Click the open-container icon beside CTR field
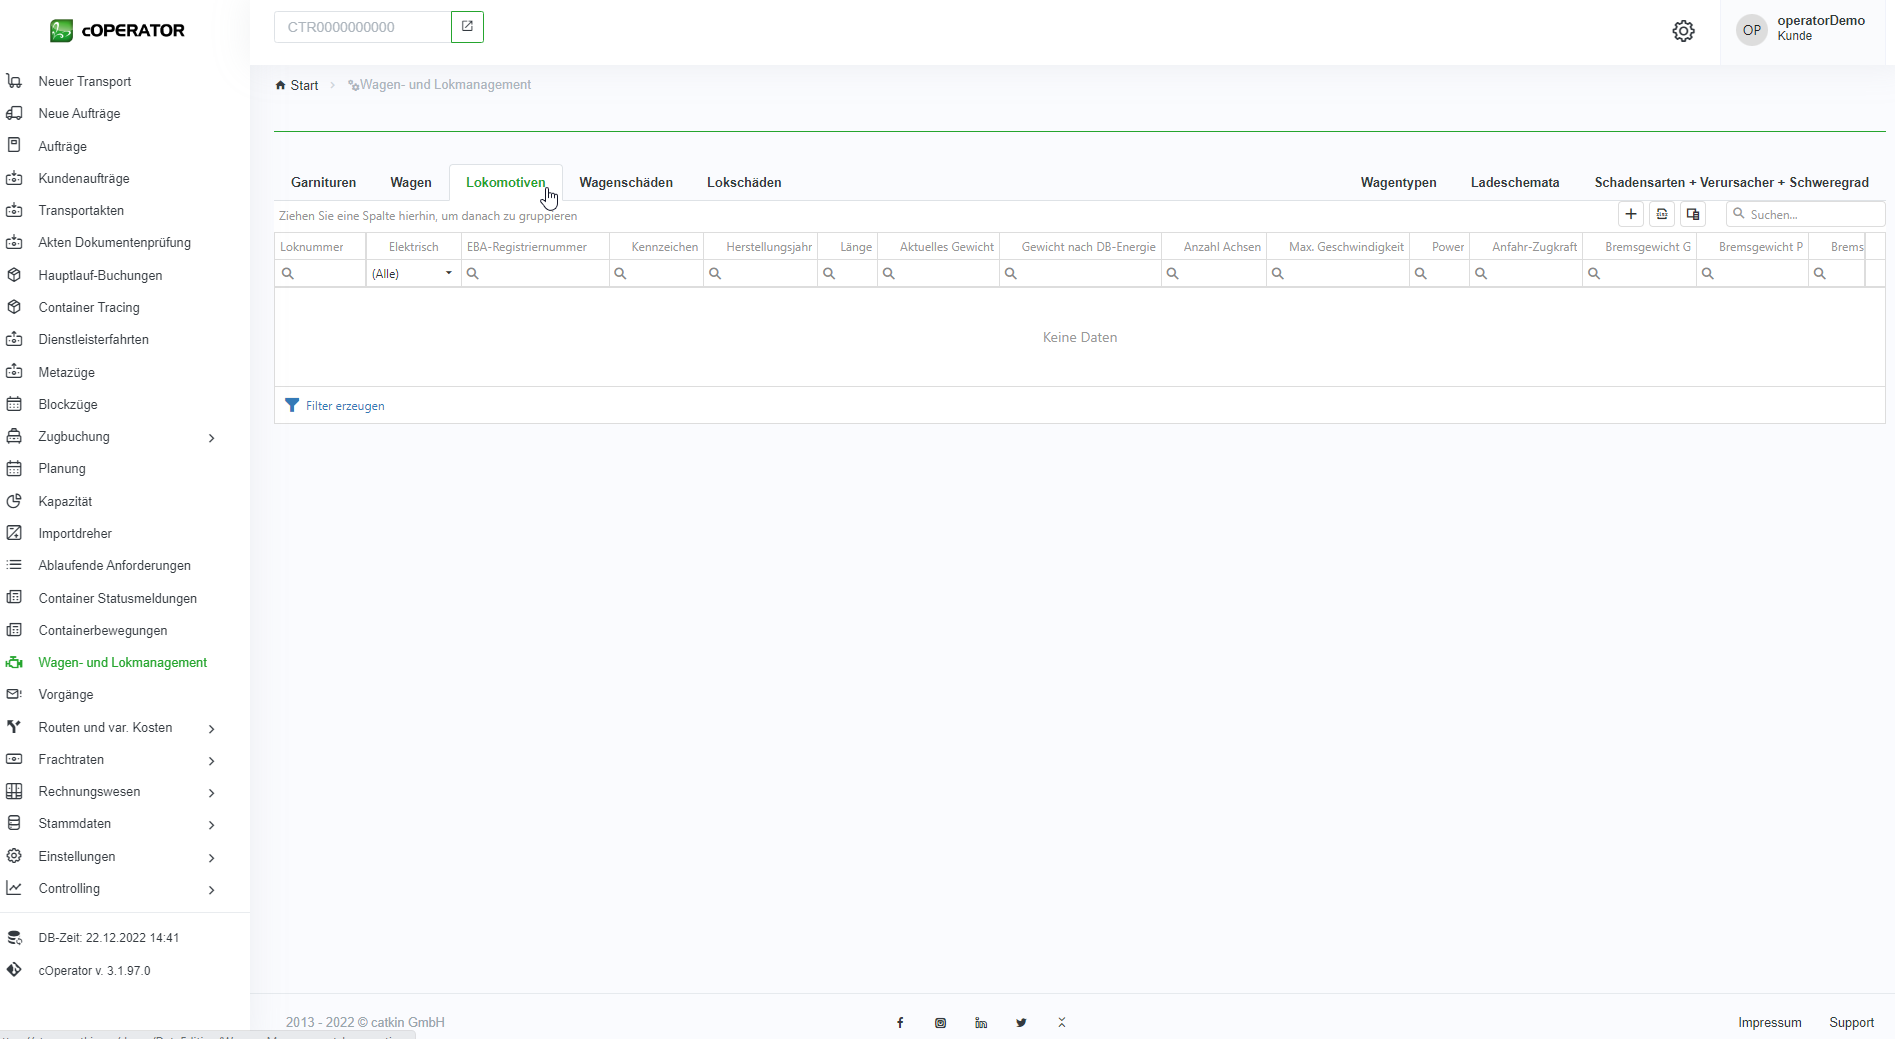 (x=467, y=27)
